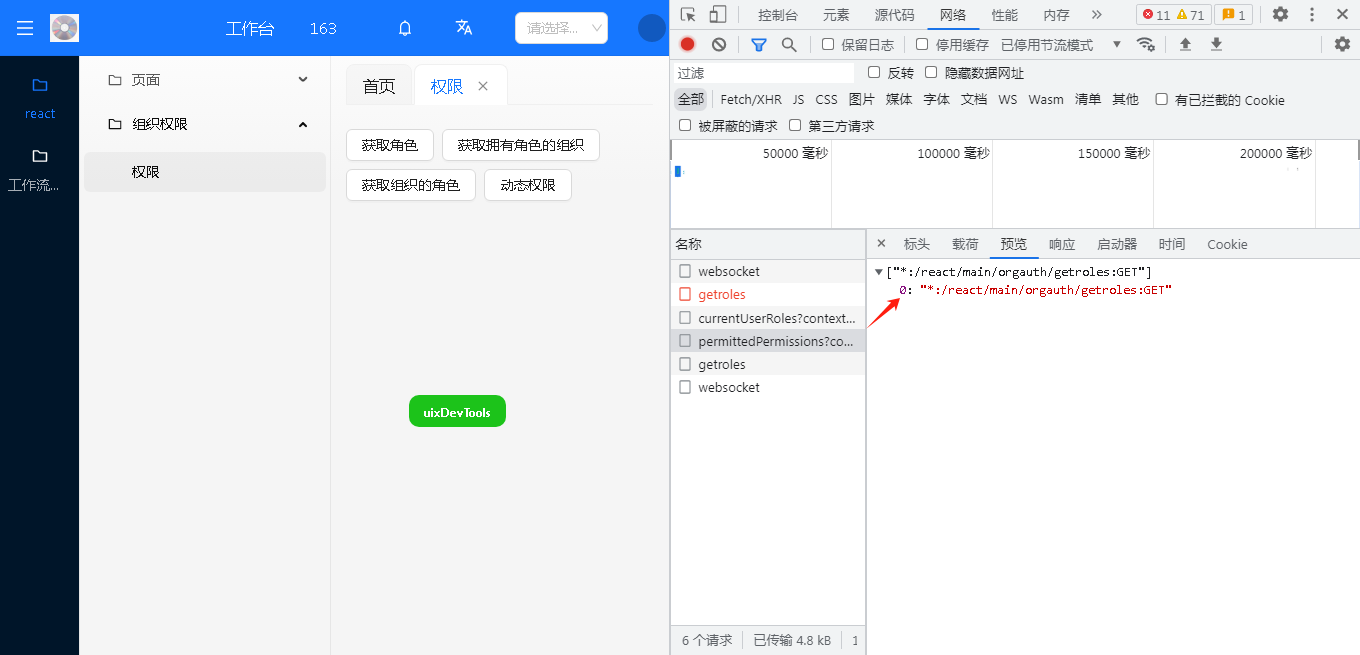Click the red error count badge 11
The image size is (1360, 655).
pyautogui.click(x=1156, y=15)
